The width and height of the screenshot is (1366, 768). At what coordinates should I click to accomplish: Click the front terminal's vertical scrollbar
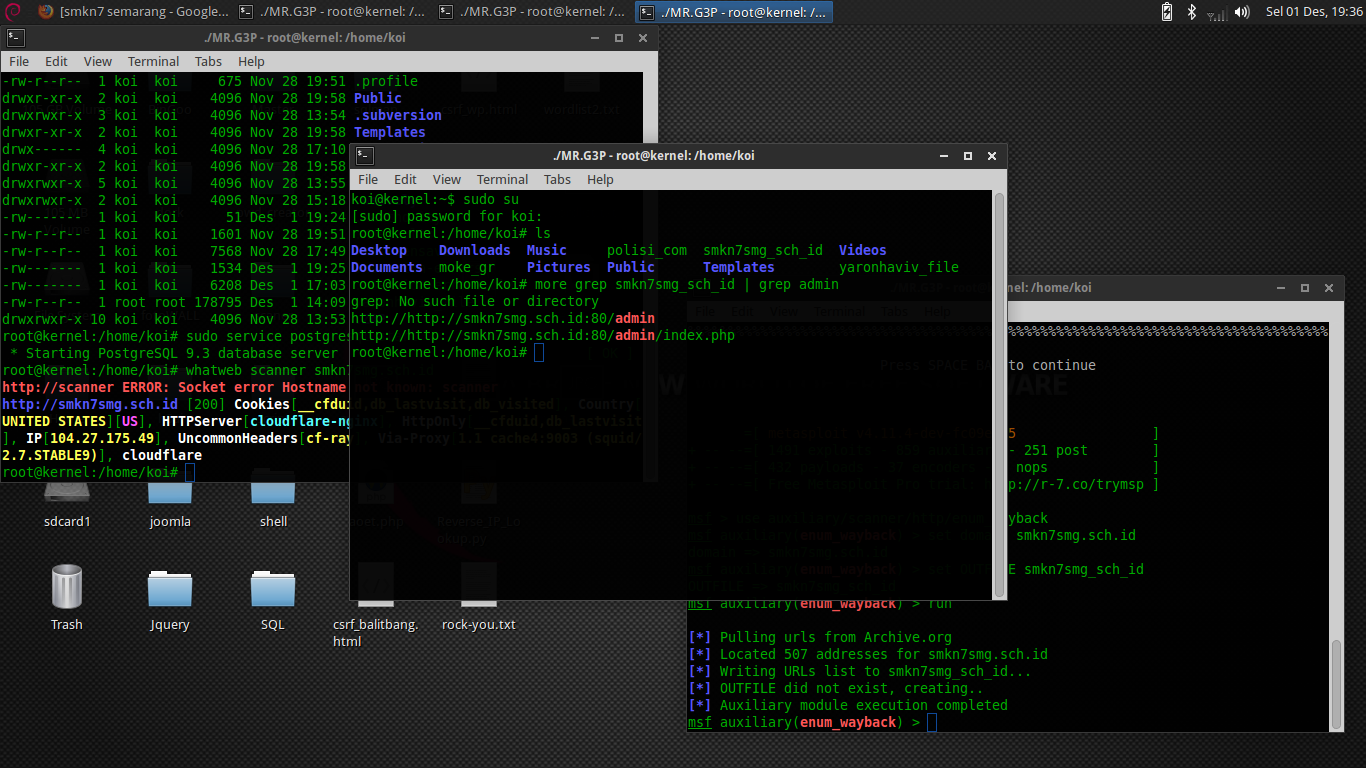pos(998,395)
